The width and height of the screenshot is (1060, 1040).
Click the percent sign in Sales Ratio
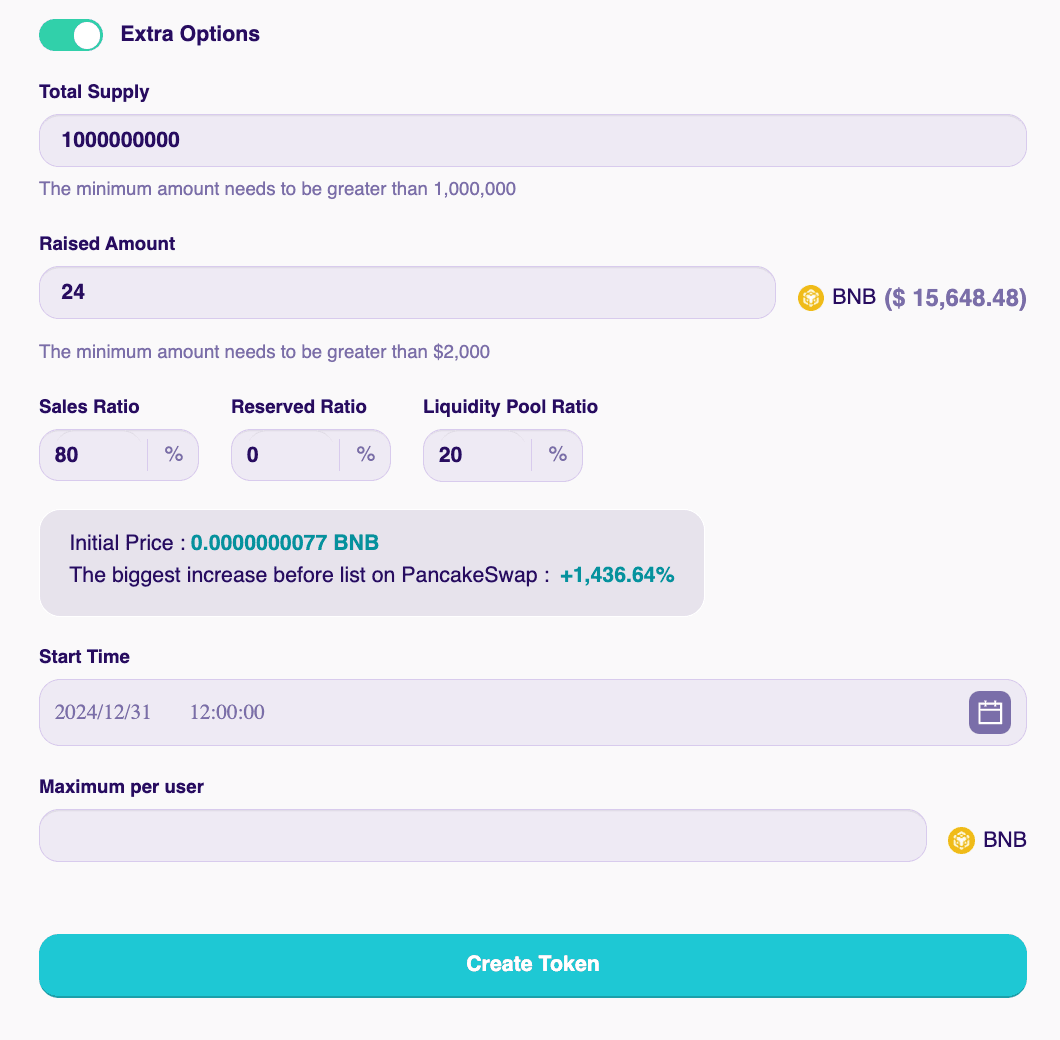[174, 455]
